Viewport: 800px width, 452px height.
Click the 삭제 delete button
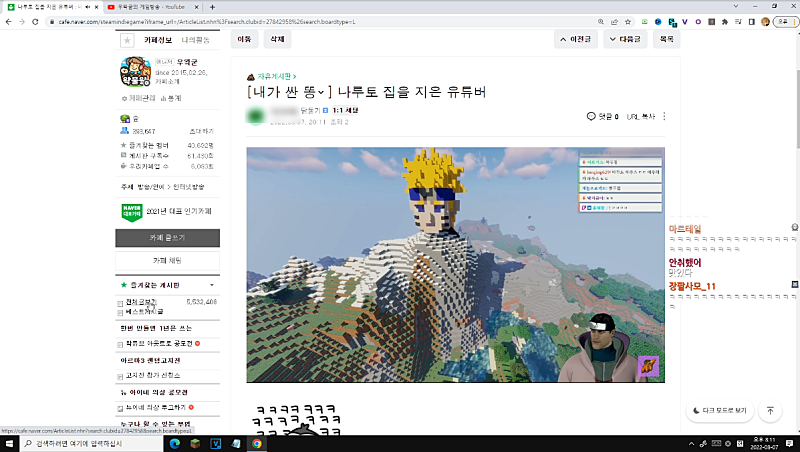pyautogui.click(x=277, y=40)
